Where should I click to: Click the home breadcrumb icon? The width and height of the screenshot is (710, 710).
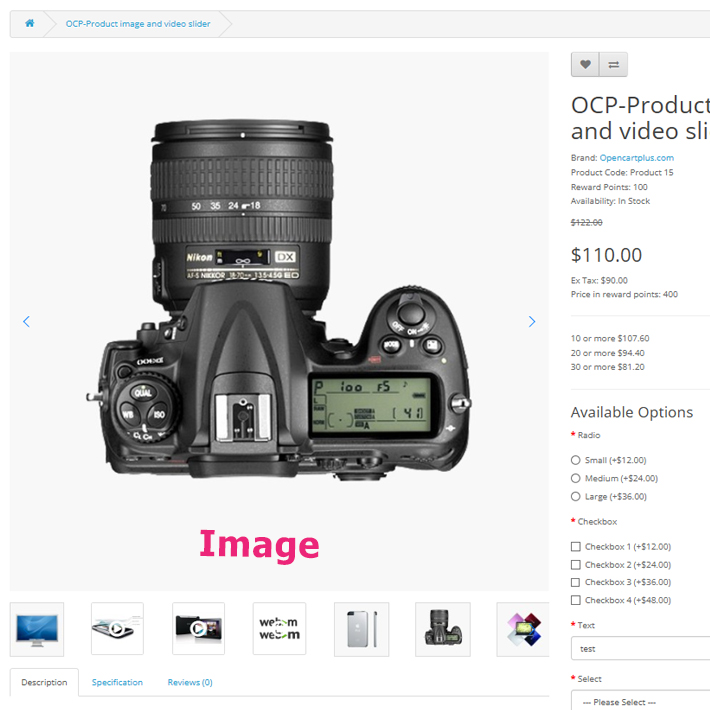[29, 23]
